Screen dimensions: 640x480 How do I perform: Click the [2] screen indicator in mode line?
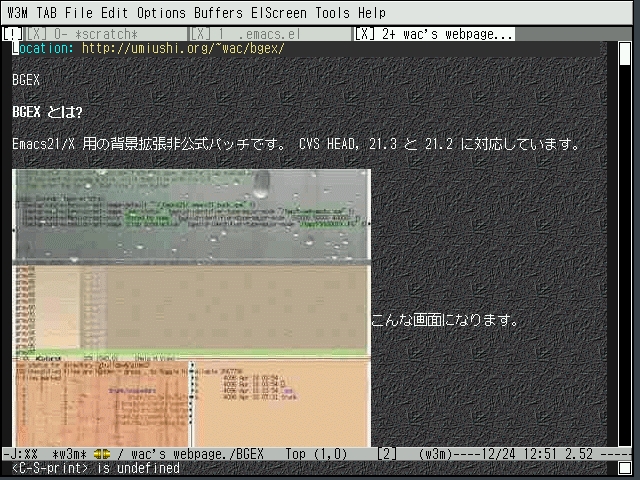(x=386, y=454)
